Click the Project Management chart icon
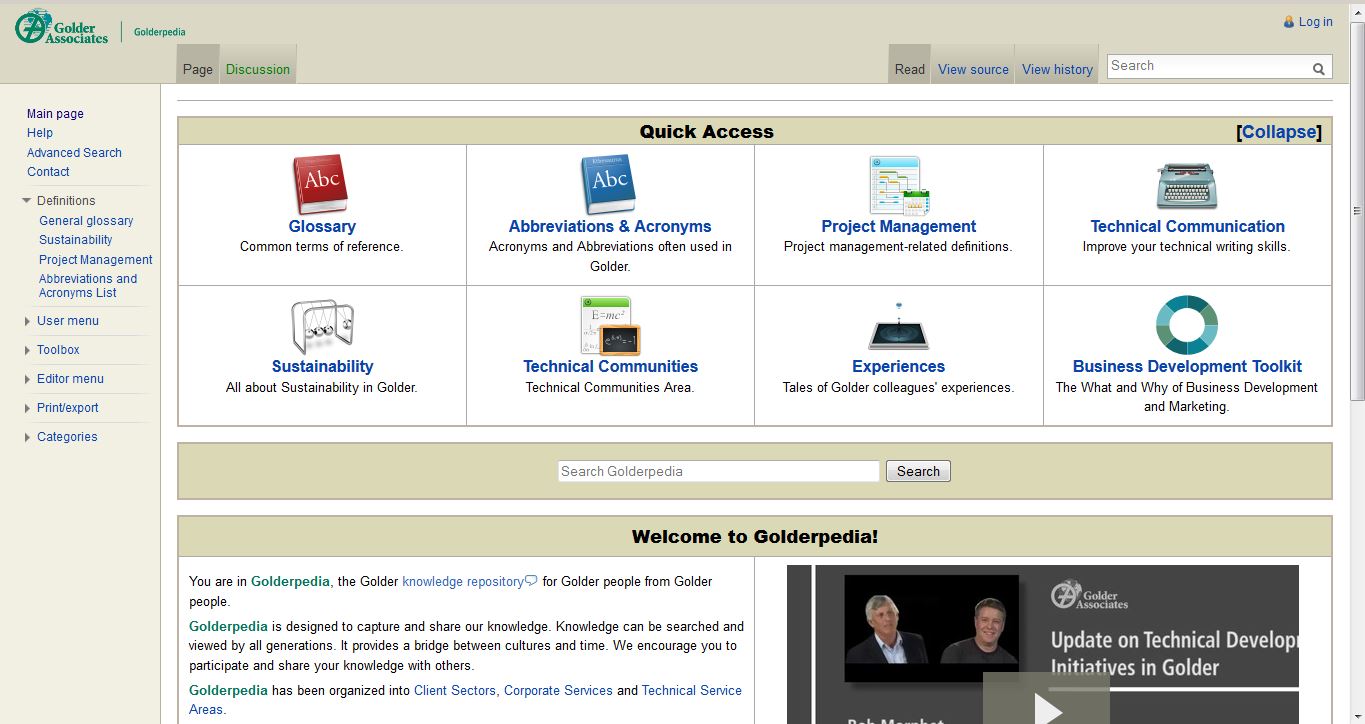The height and width of the screenshot is (724, 1365). point(898,186)
